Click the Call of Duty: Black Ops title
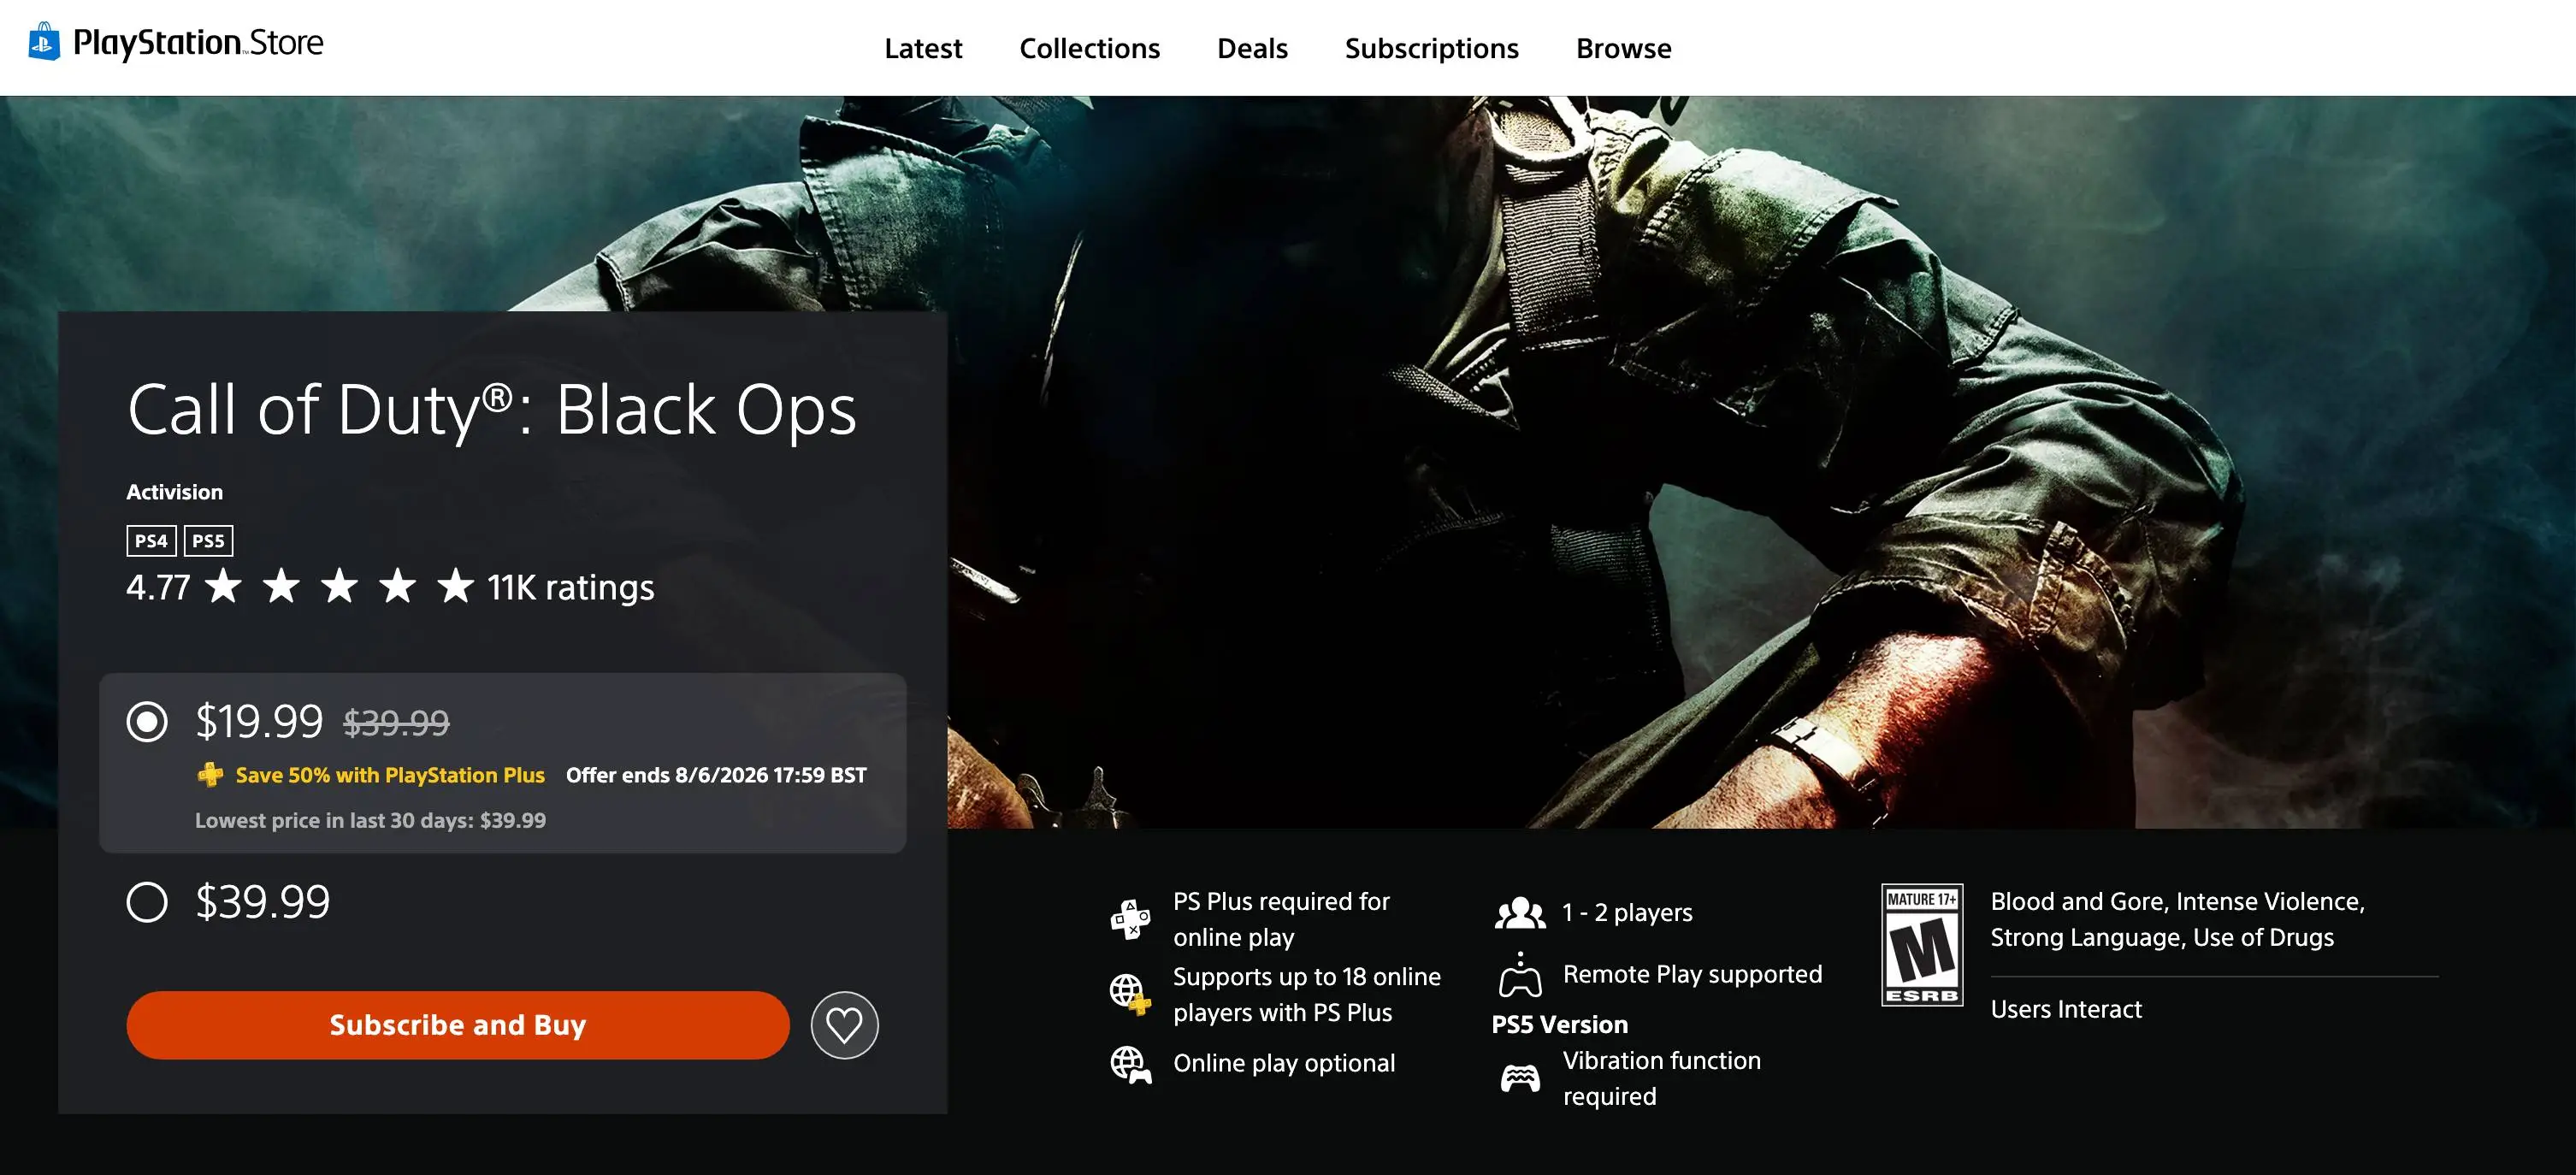Image resolution: width=2576 pixels, height=1175 pixels. 492,410
